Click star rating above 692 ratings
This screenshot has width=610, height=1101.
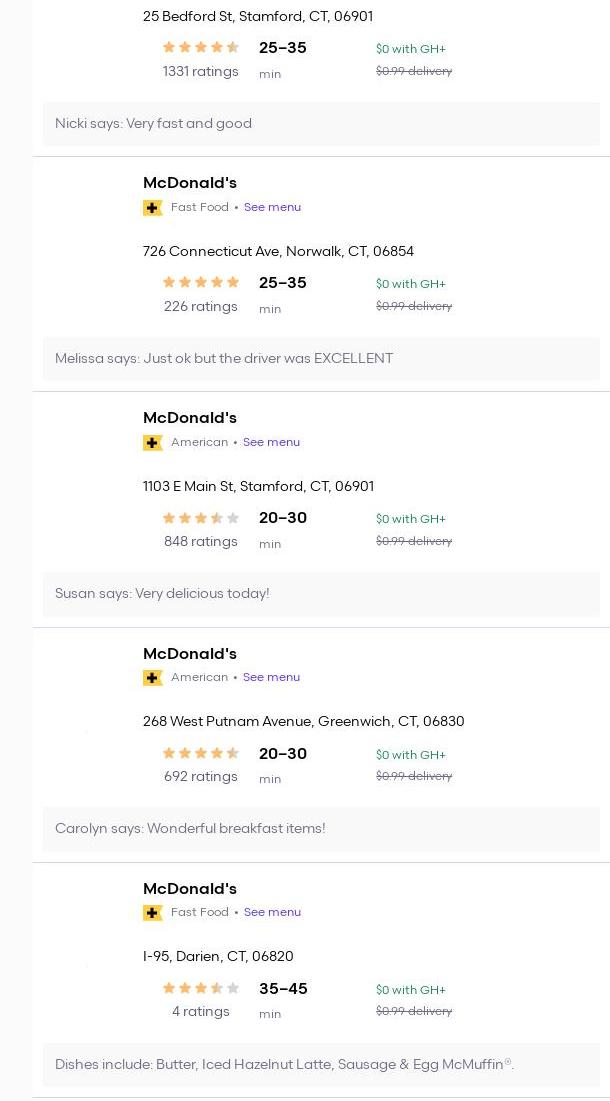pyautogui.click(x=201, y=753)
